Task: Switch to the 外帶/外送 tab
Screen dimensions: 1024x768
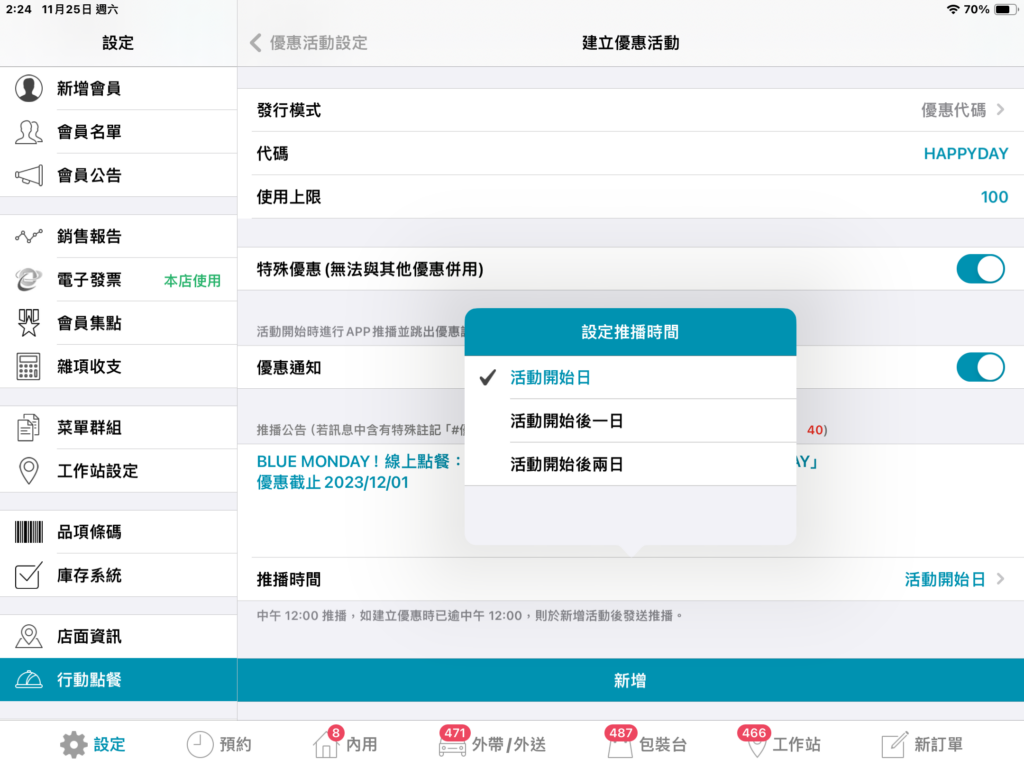Action: 492,744
